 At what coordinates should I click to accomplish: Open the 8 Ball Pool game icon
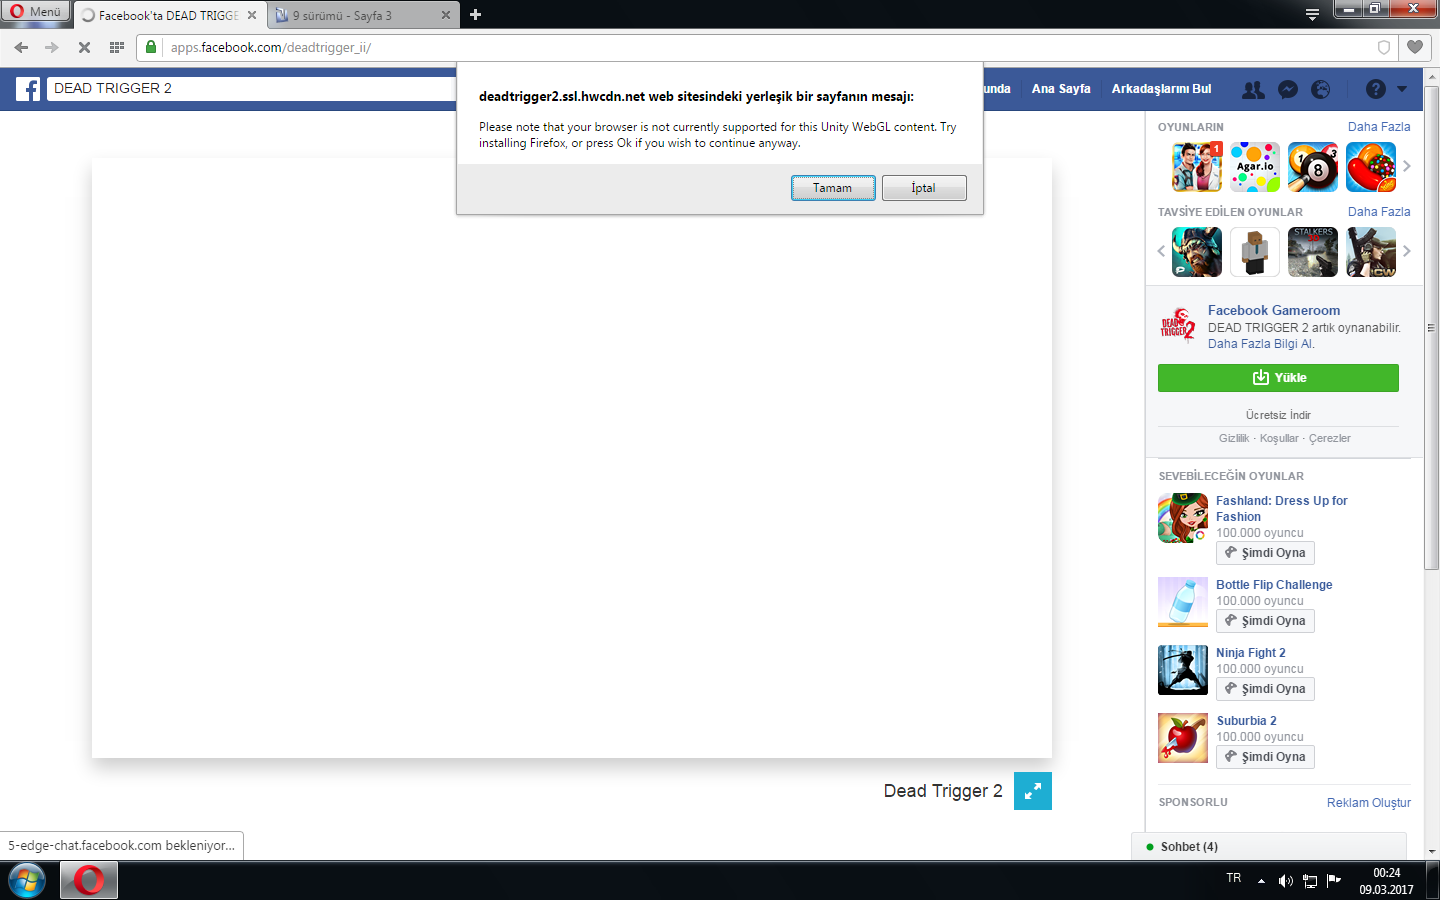1313,167
